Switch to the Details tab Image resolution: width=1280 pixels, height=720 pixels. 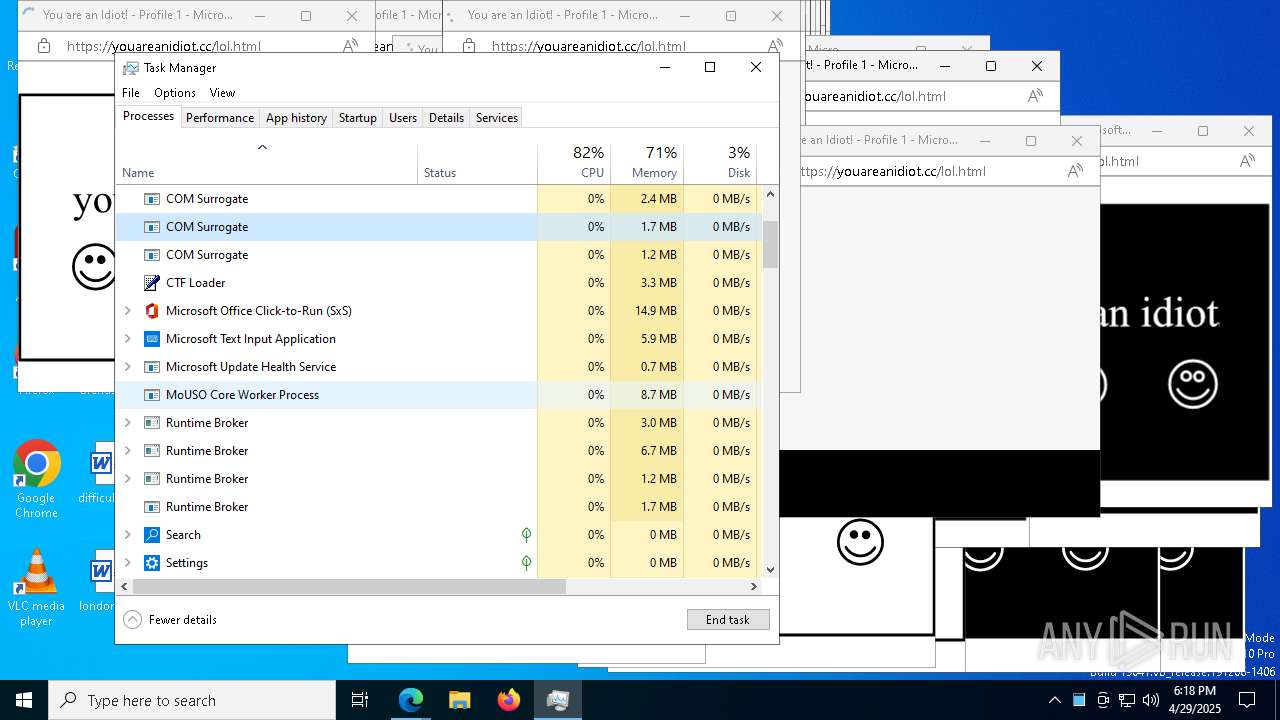(446, 118)
